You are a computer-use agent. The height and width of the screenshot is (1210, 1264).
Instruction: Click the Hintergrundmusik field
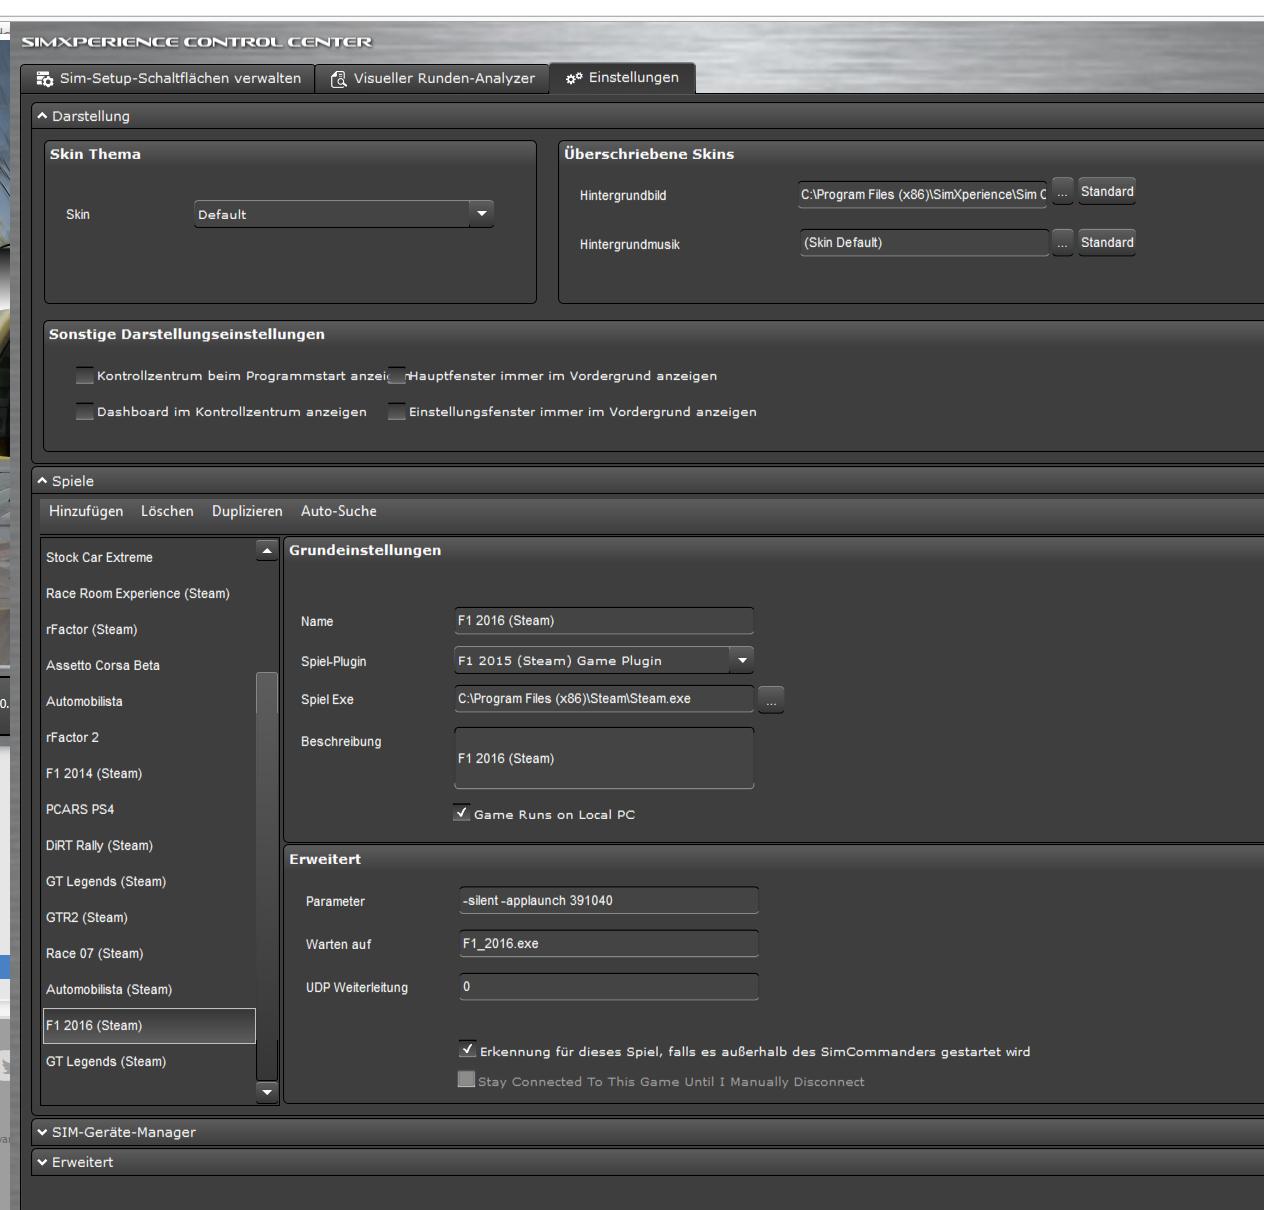tap(923, 243)
